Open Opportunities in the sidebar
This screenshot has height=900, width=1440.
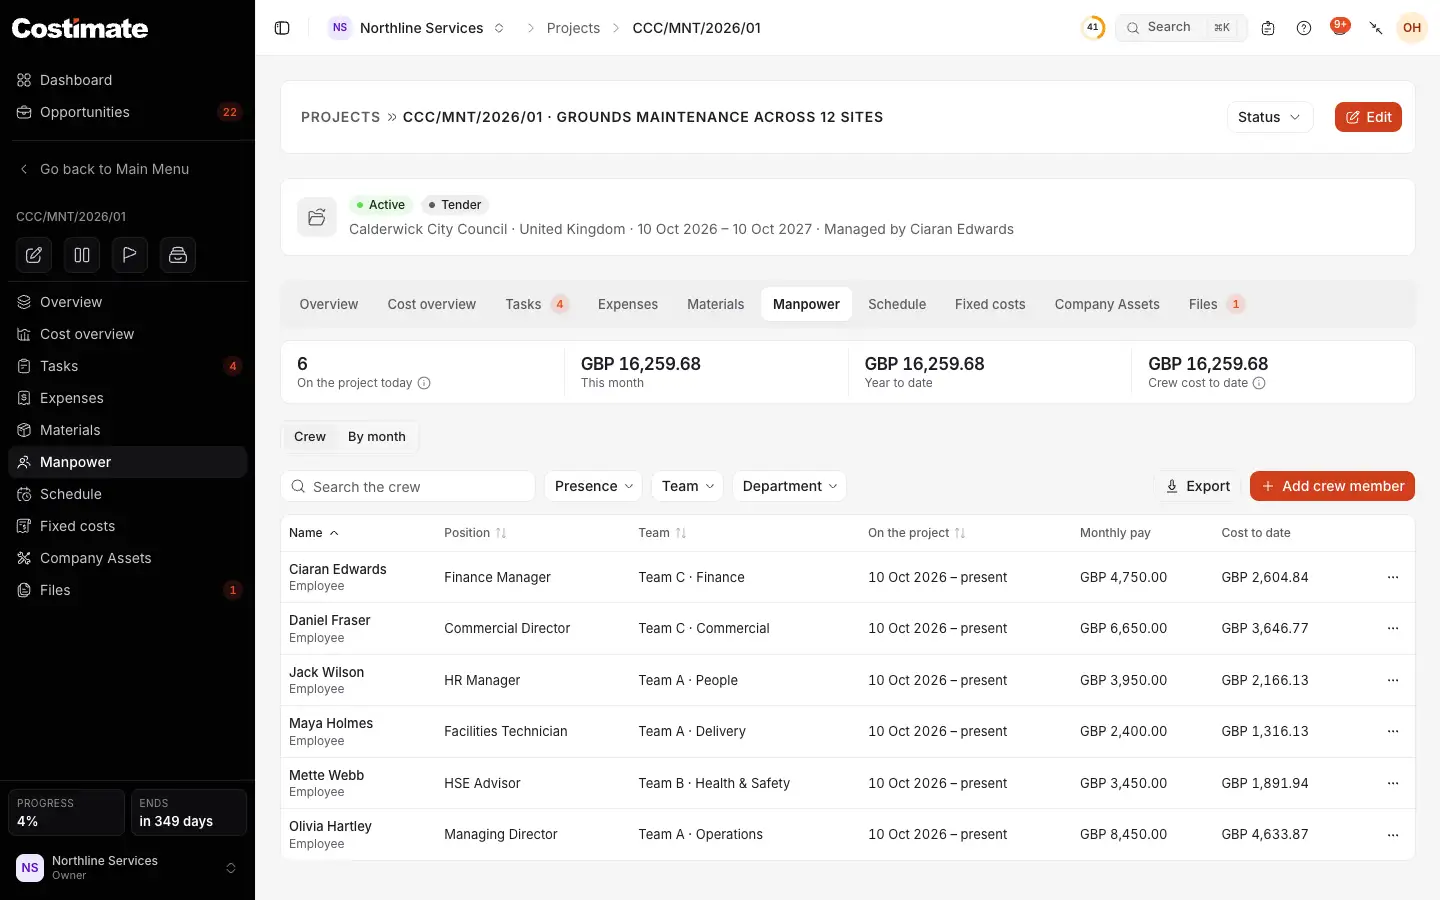[128, 112]
